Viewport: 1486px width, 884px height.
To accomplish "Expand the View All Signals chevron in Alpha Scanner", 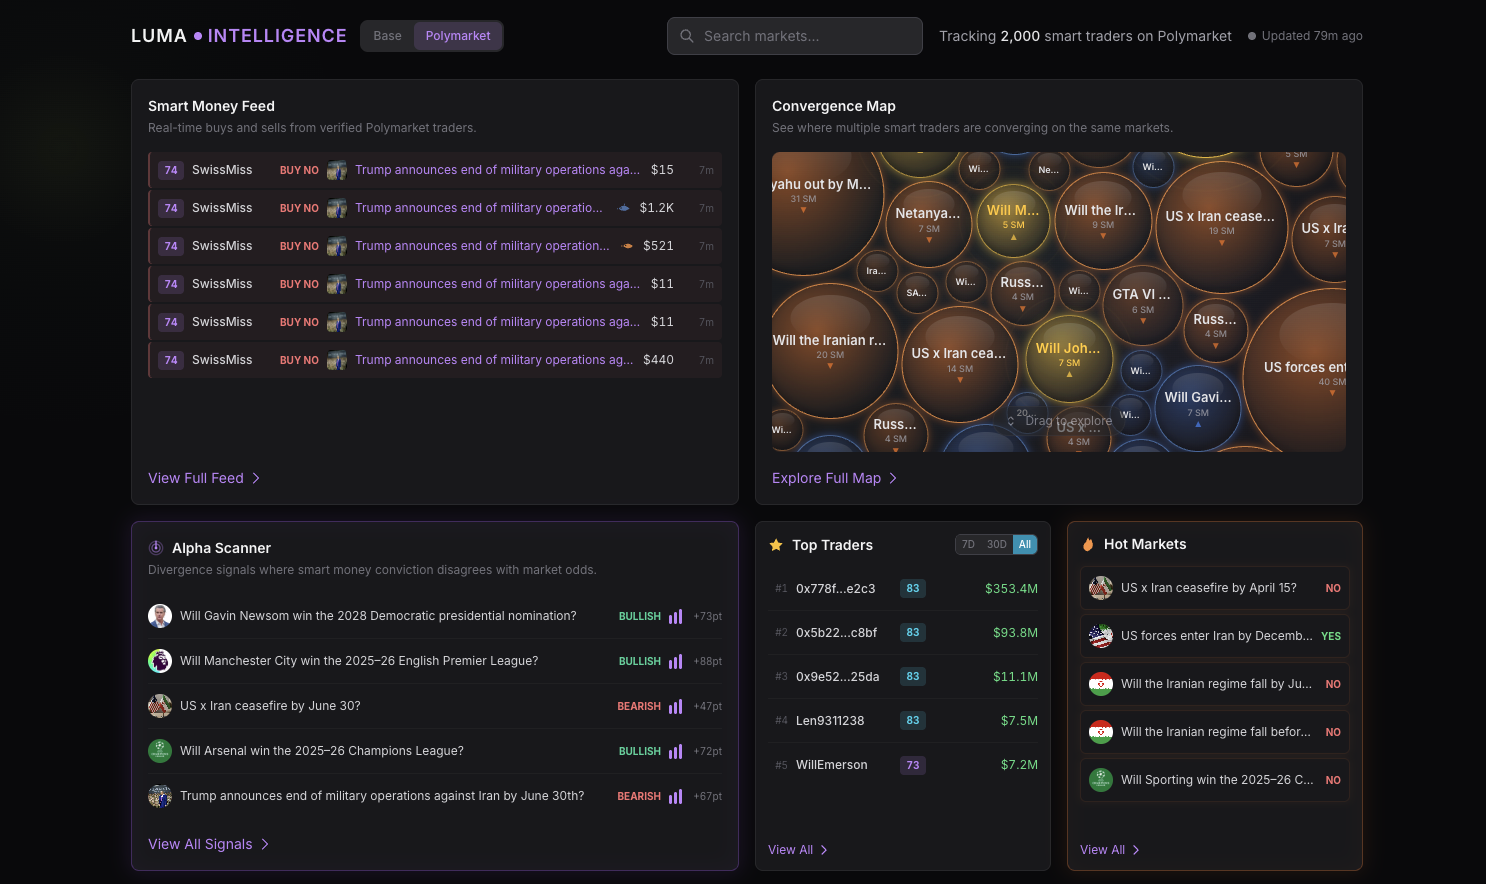I will (265, 844).
